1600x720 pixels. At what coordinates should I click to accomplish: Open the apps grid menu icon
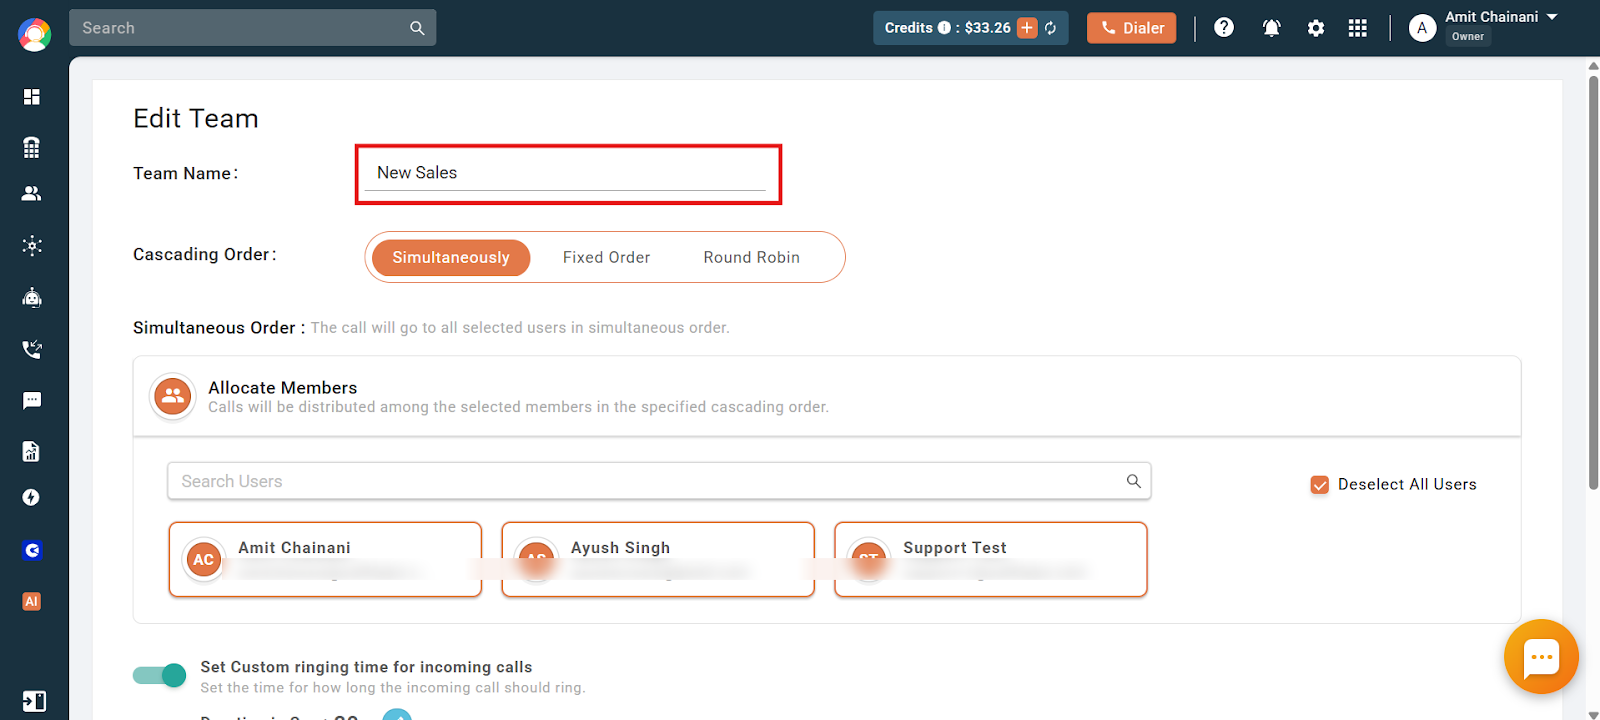pos(1357,28)
